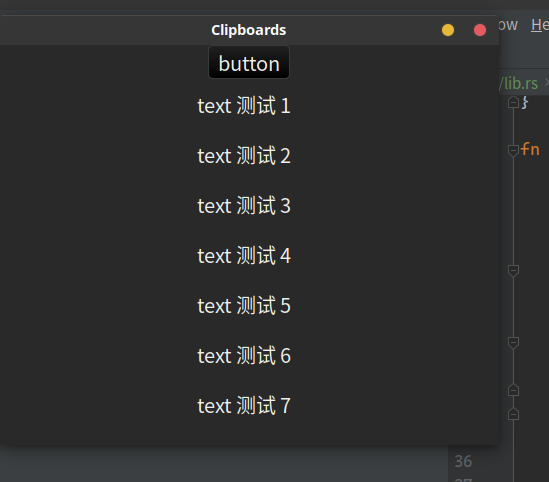The width and height of the screenshot is (549, 482).
Task: Click the "button" button in Clipboards
Action: click(x=249, y=63)
